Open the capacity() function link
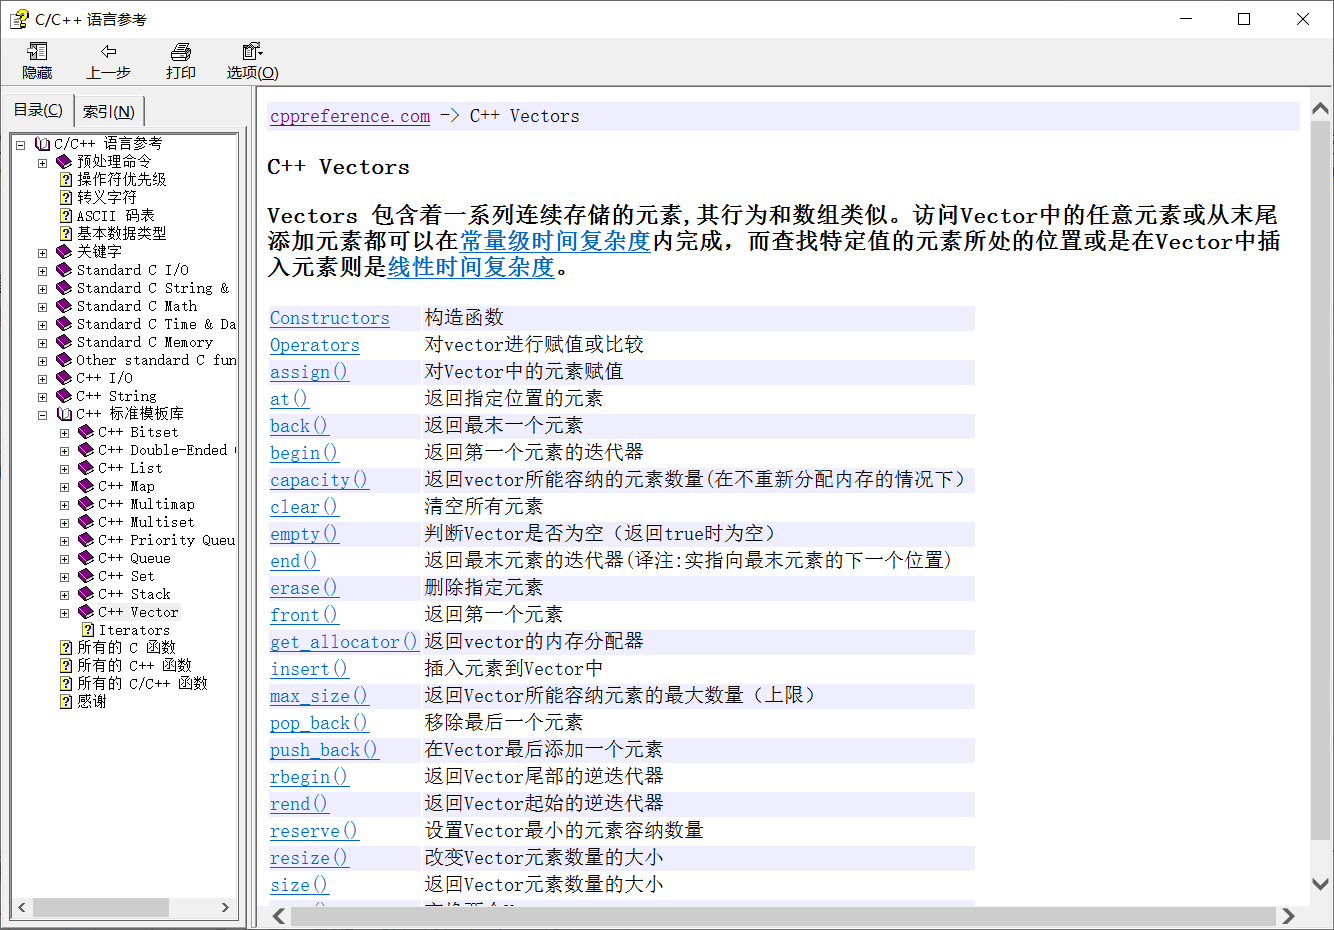The image size is (1334, 930). pyautogui.click(x=319, y=480)
